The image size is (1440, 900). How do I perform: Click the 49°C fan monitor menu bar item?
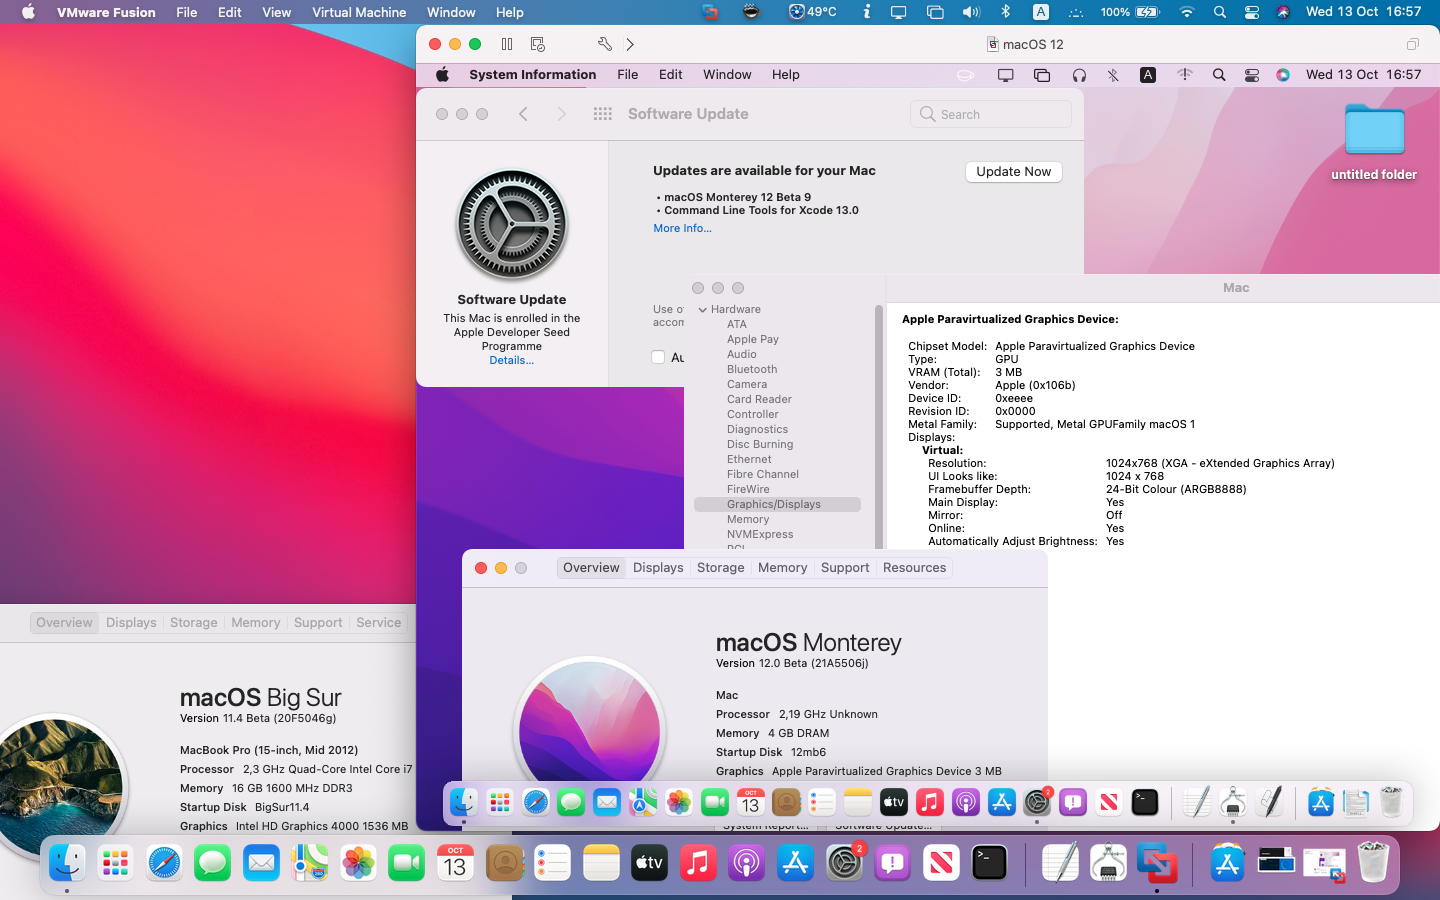[813, 12]
